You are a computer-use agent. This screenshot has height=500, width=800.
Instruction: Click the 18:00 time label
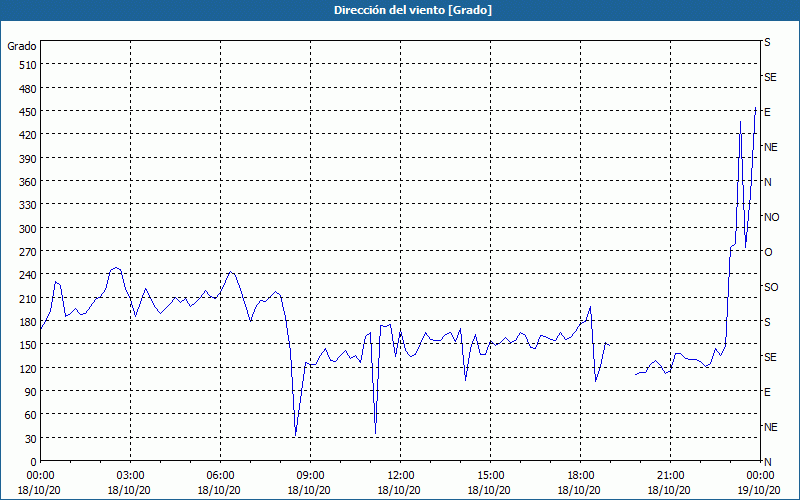click(x=580, y=476)
